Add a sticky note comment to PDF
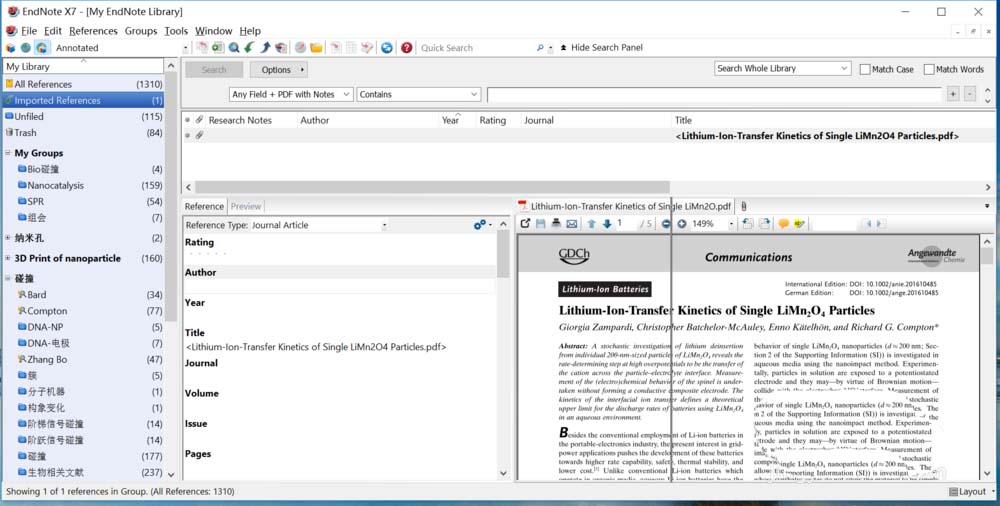The width and height of the screenshot is (1000, 506). tap(783, 224)
